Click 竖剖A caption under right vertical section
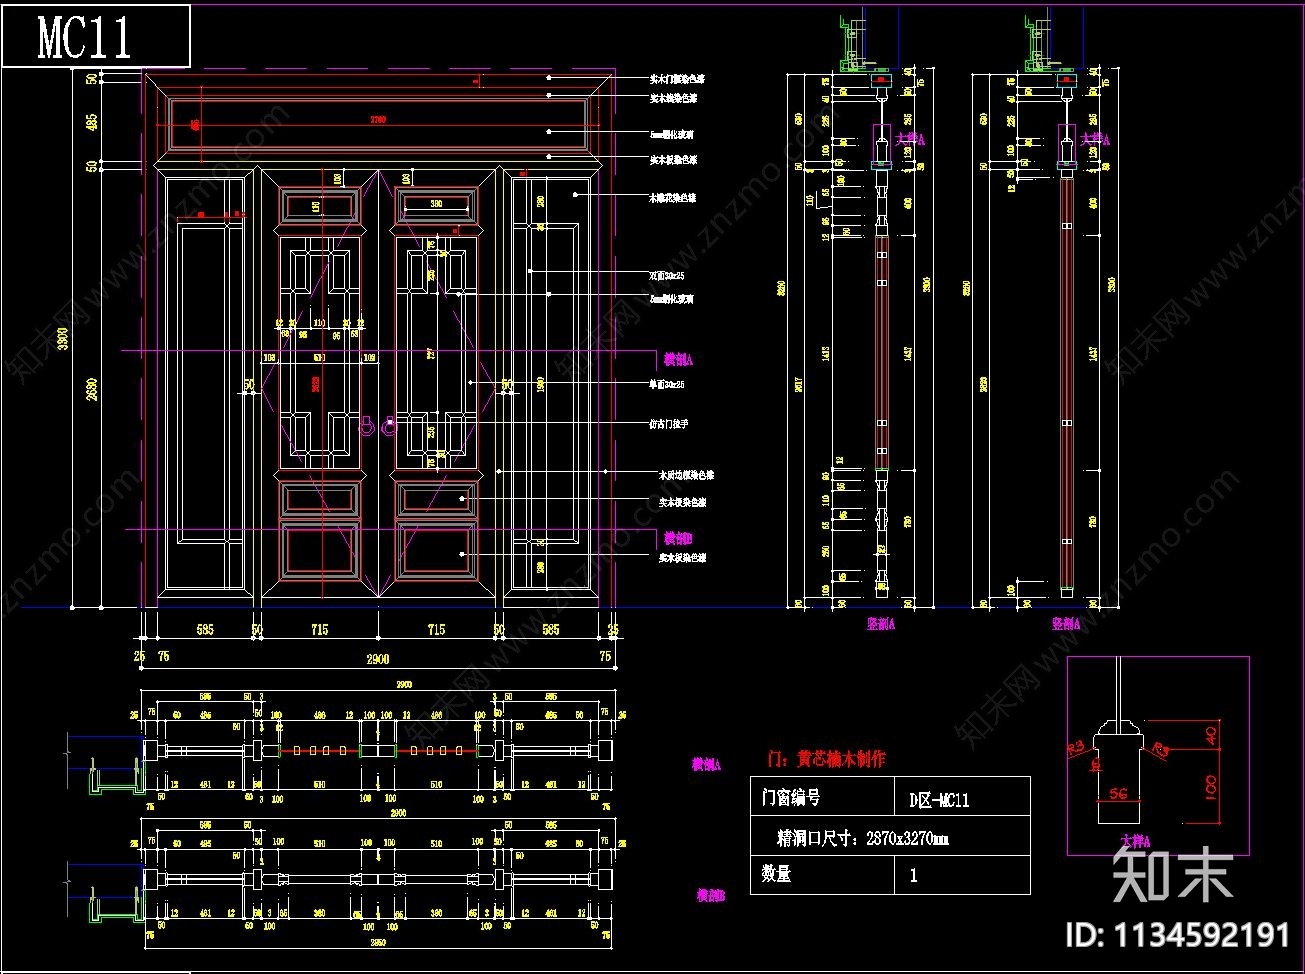This screenshot has height=974, width=1305. 1066,623
